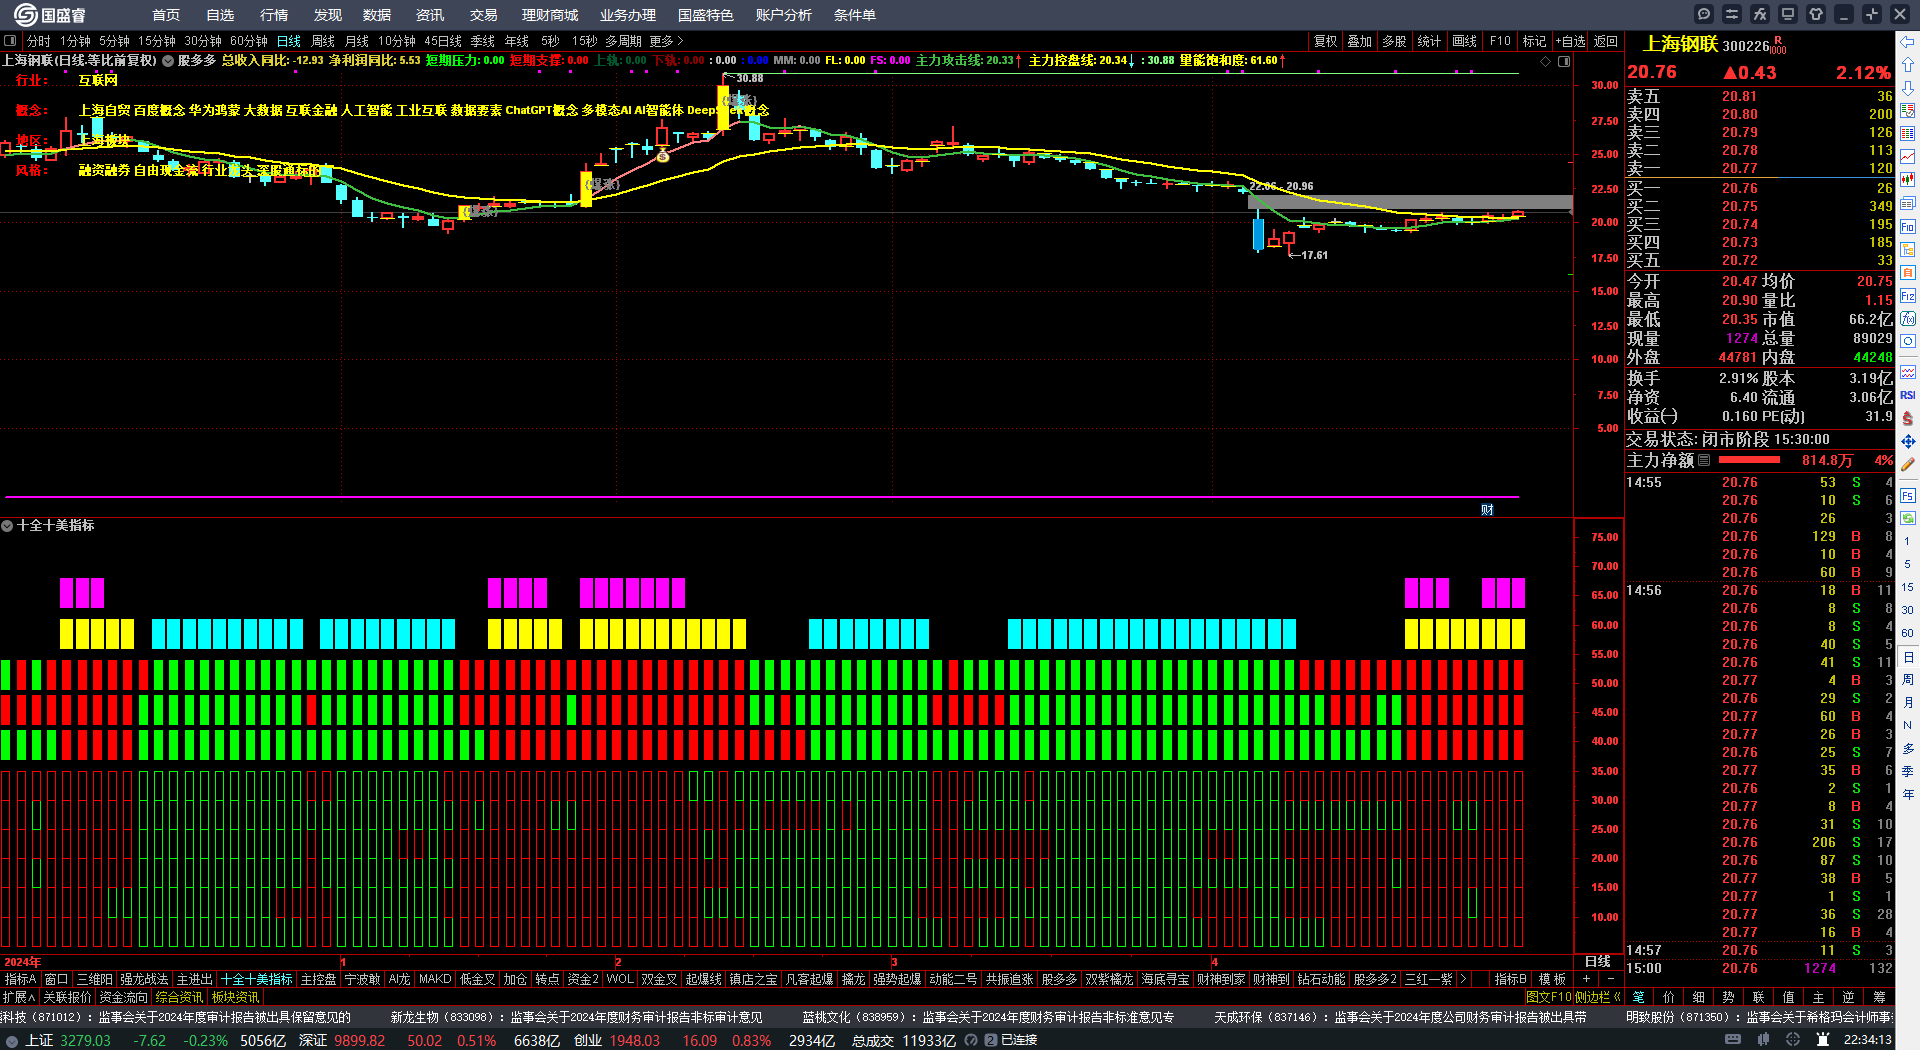
Task: Open the 指标A dropdown tab
Action: (20, 979)
